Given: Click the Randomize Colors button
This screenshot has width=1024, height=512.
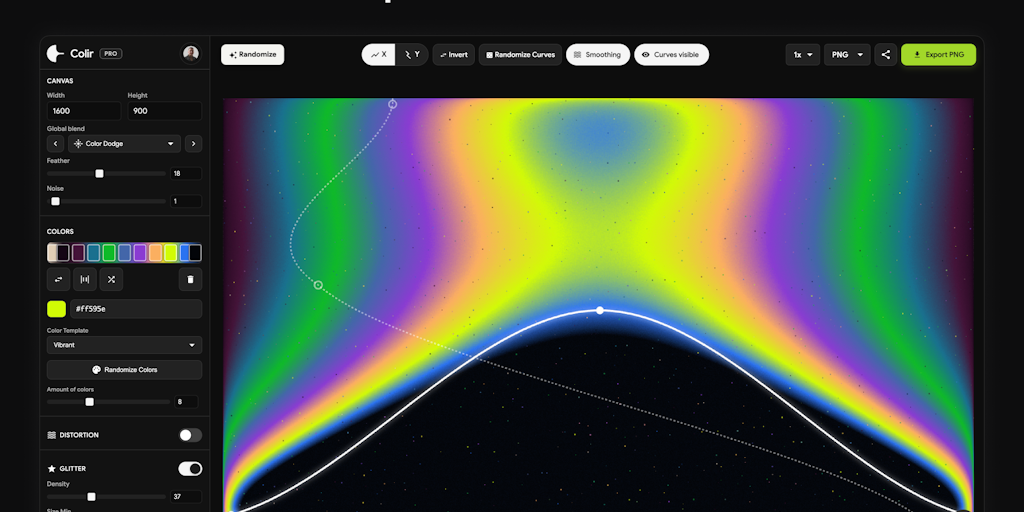Looking at the screenshot, I should [124, 370].
